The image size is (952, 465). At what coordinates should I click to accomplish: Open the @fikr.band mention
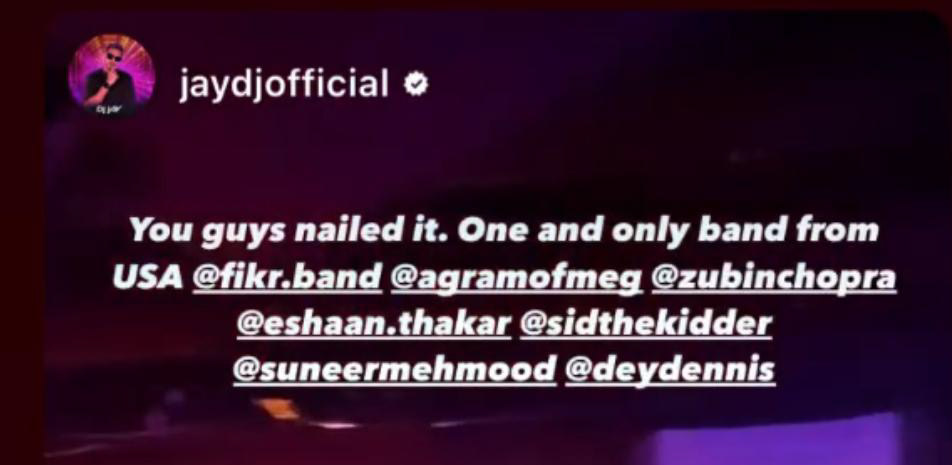[287, 277]
